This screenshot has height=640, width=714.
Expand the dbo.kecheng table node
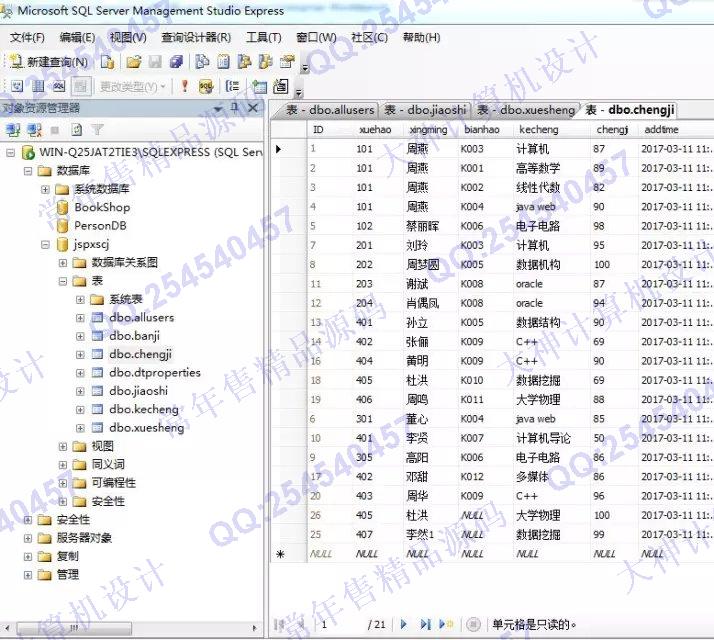(x=80, y=410)
